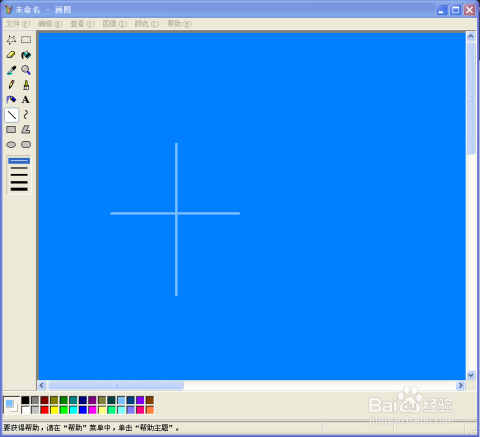The width and height of the screenshot is (480, 437).
Task: Select the Pencil tool
Action: [x=11, y=85]
